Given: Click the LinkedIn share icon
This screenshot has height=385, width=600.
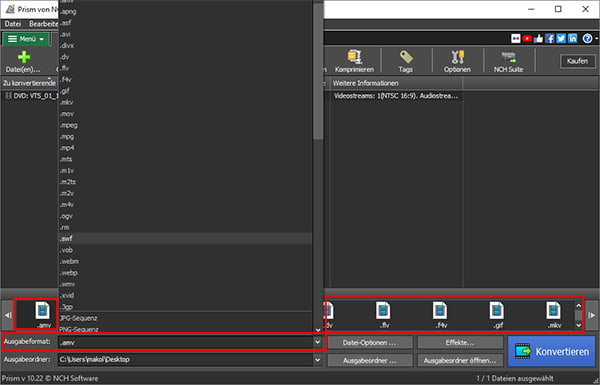Looking at the screenshot, I should (x=572, y=39).
